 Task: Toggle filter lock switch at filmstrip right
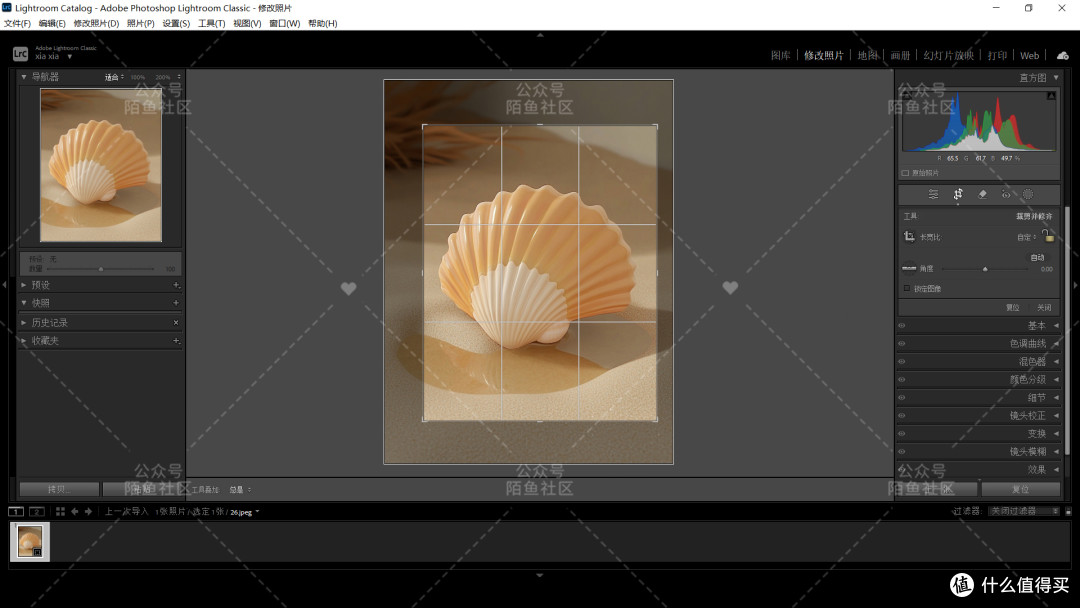[1068, 511]
